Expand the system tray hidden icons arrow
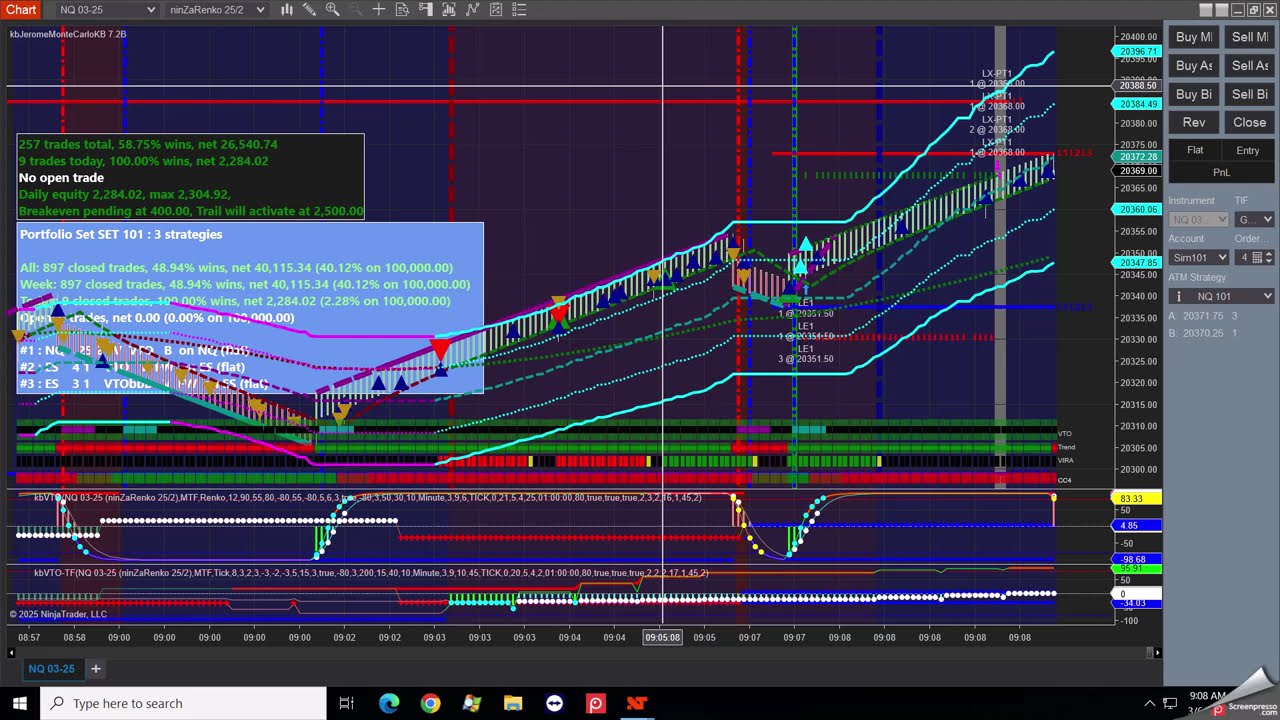 pos(1149,703)
